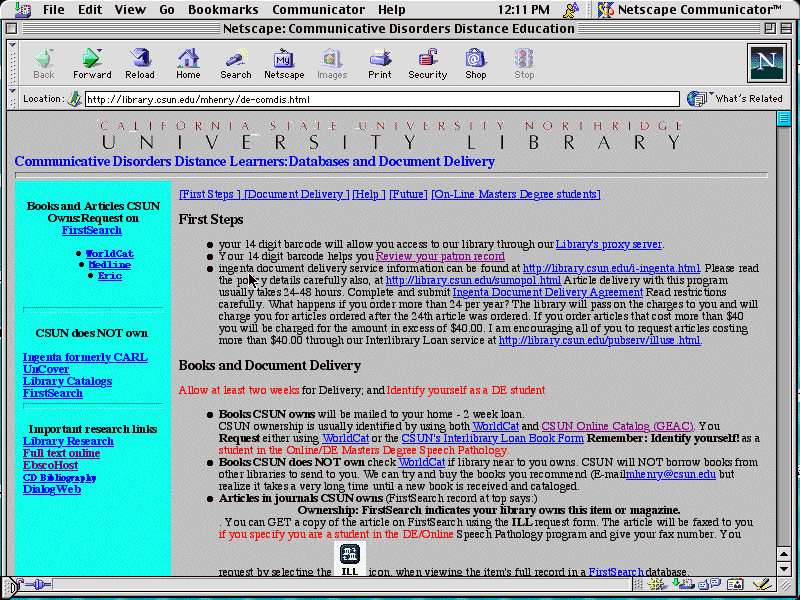Click the mhenry@csun.edu email link

671,474
